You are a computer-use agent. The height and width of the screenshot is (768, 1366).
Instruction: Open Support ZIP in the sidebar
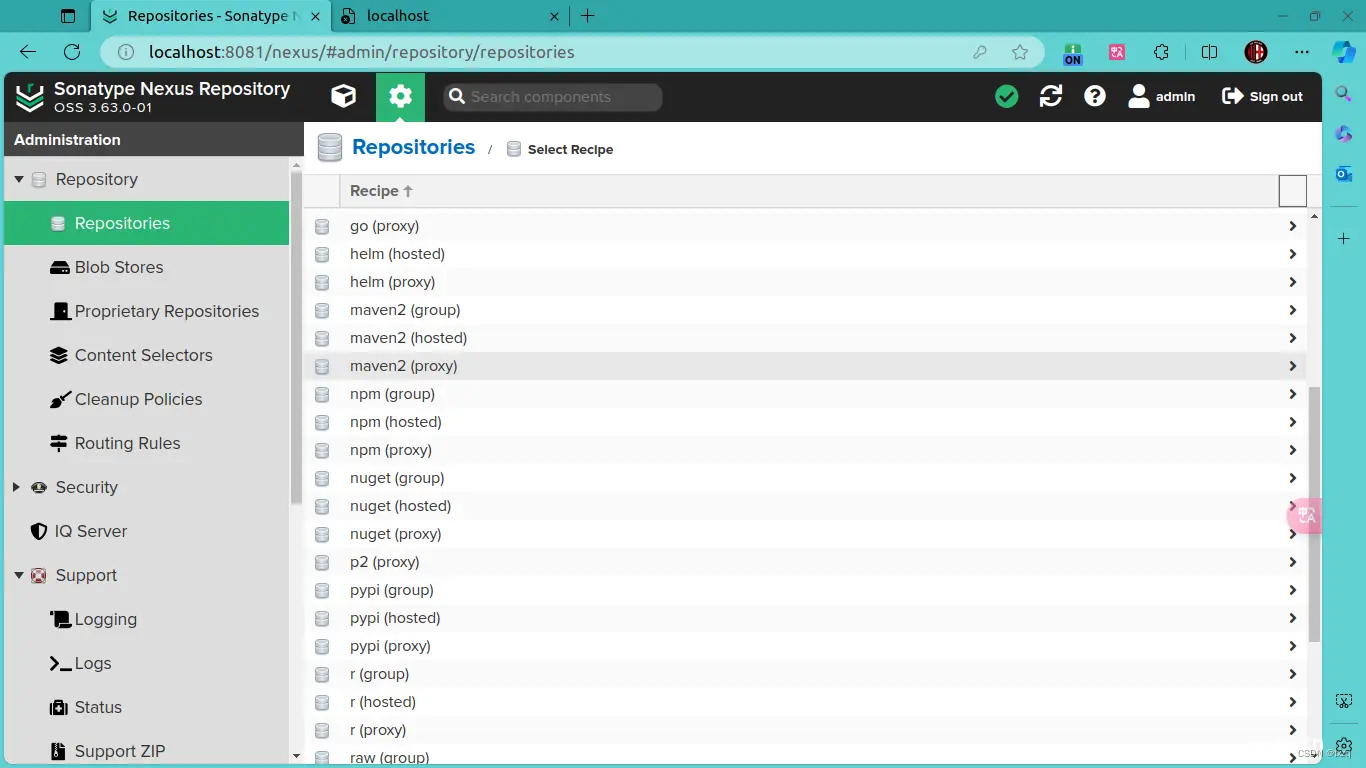pos(146,751)
